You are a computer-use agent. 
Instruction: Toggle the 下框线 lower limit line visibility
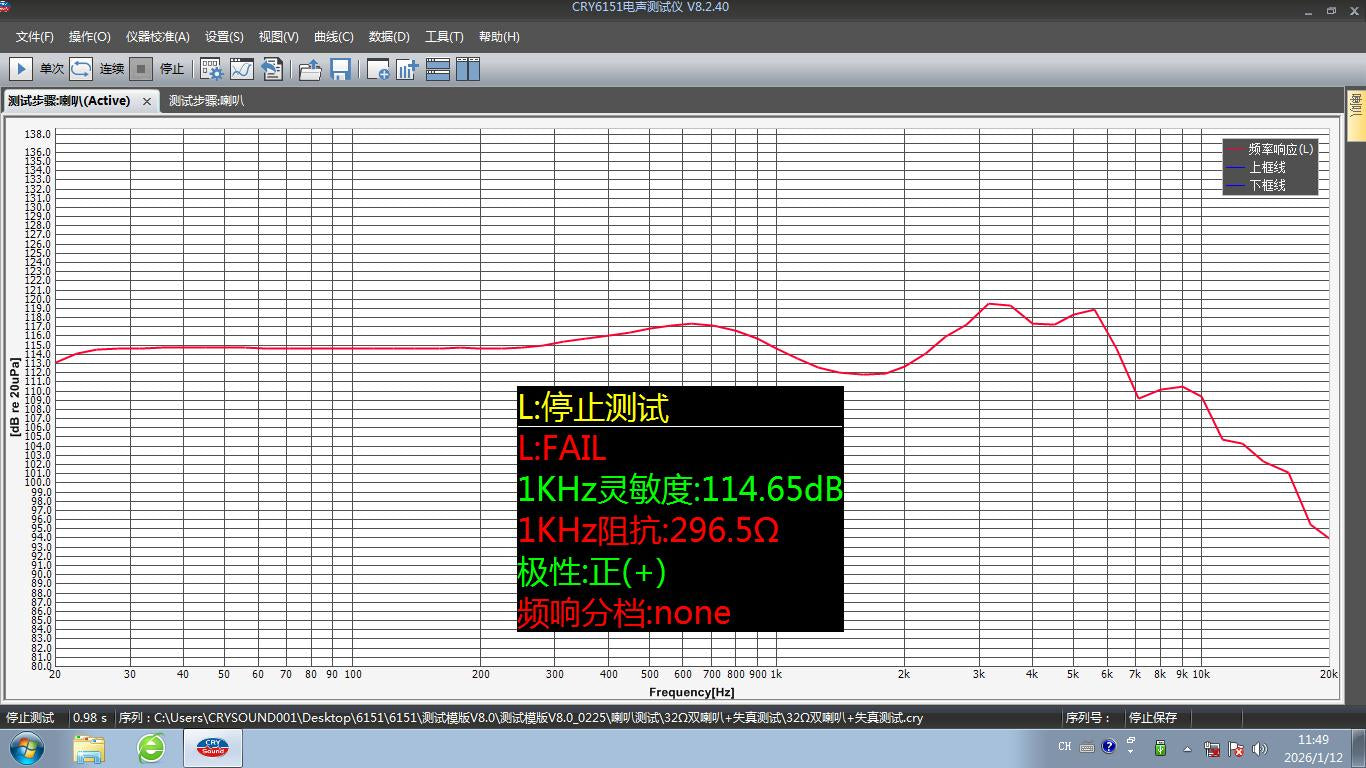(1270, 184)
